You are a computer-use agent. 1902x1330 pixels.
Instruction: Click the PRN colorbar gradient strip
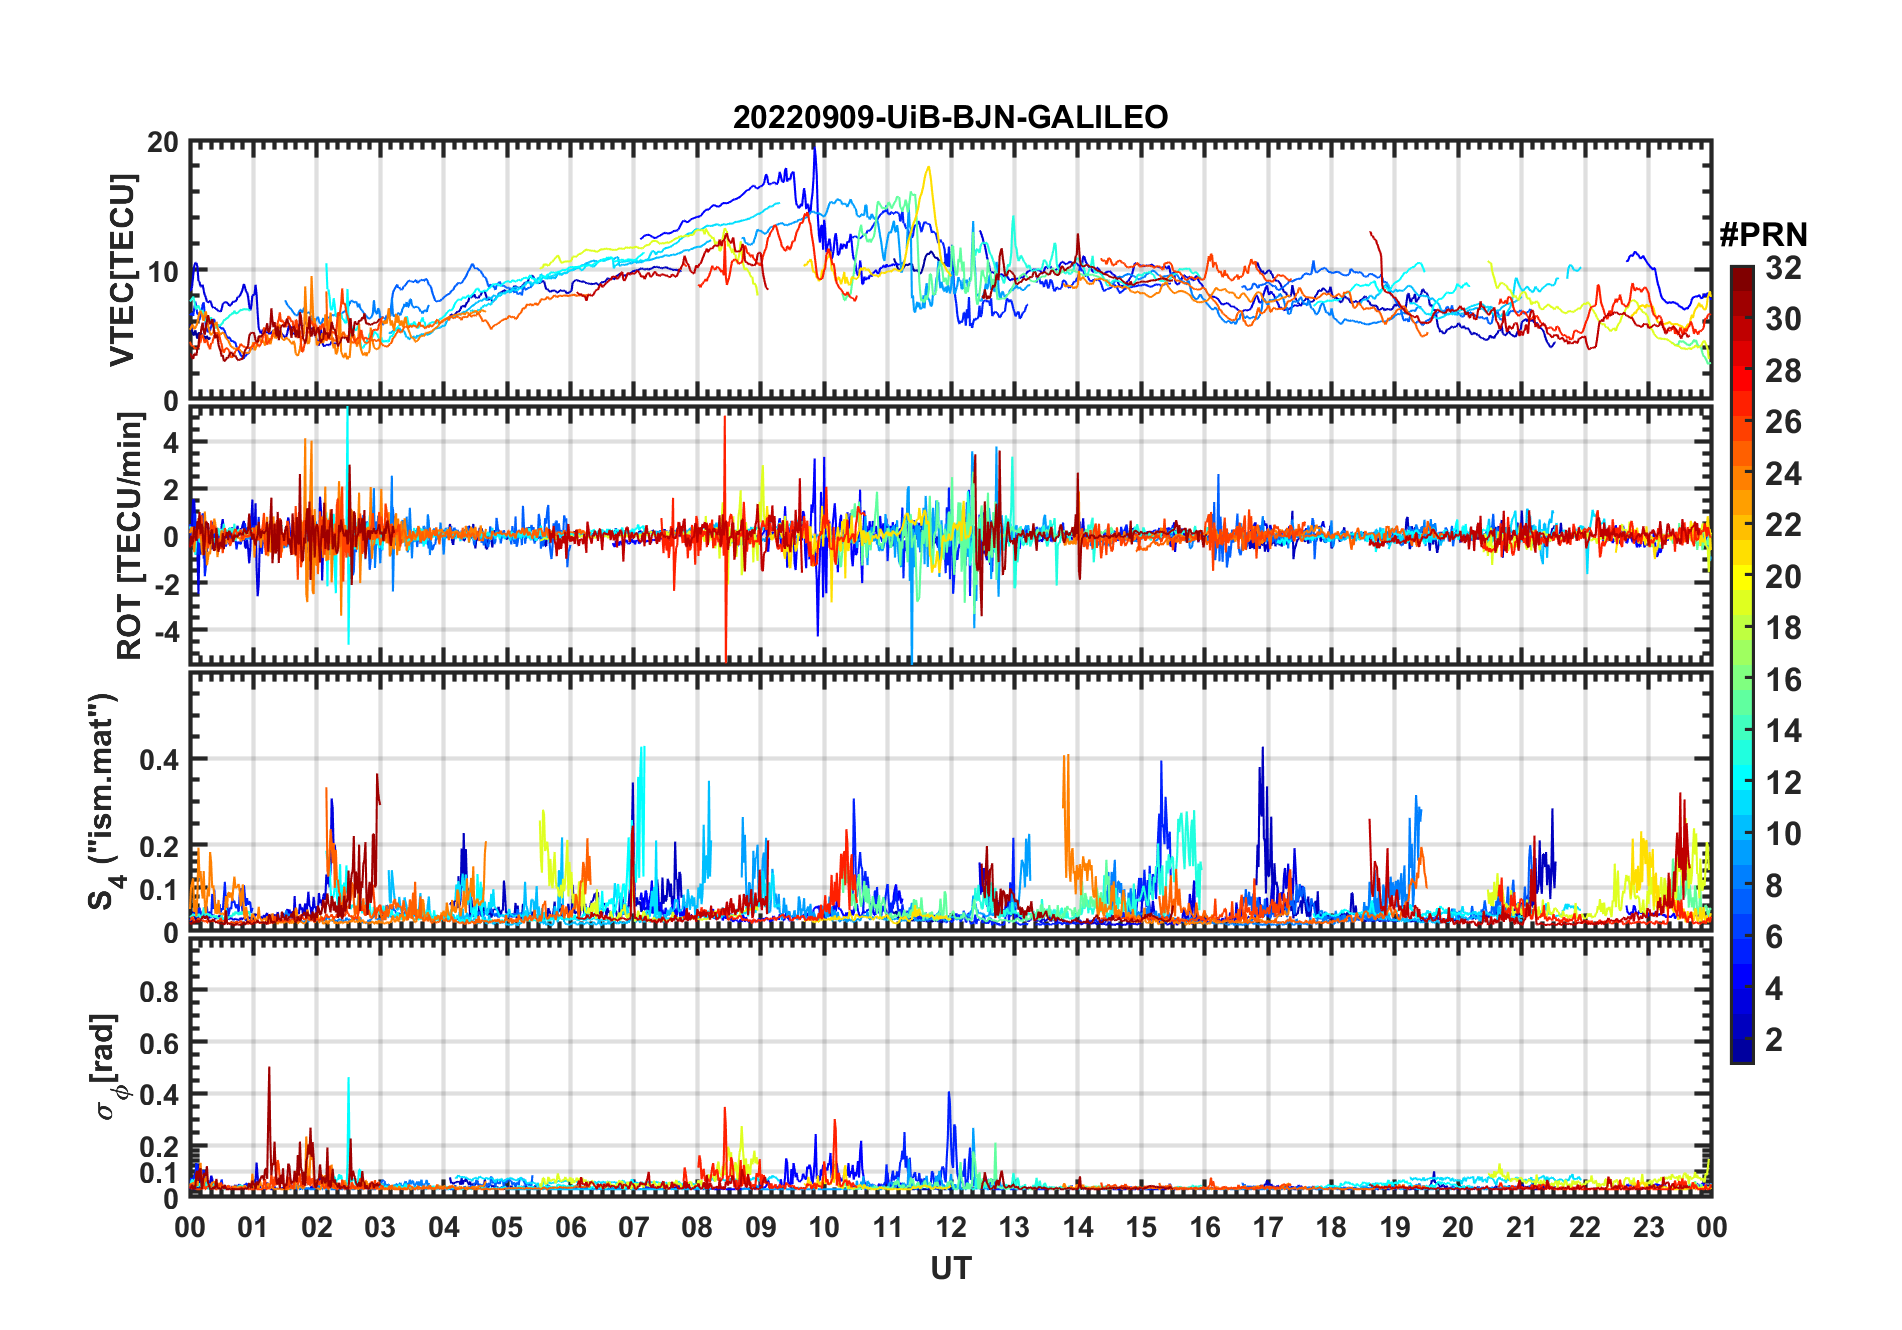click(x=1742, y=664)
